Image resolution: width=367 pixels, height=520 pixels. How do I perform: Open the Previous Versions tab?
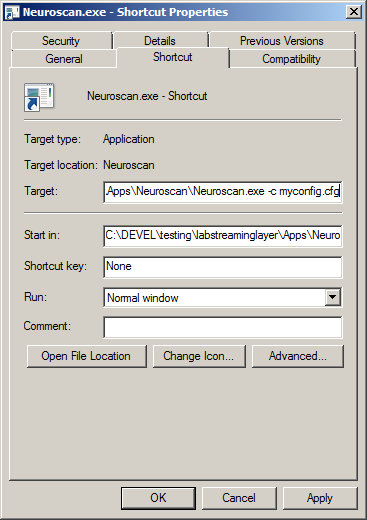[282, 41]
